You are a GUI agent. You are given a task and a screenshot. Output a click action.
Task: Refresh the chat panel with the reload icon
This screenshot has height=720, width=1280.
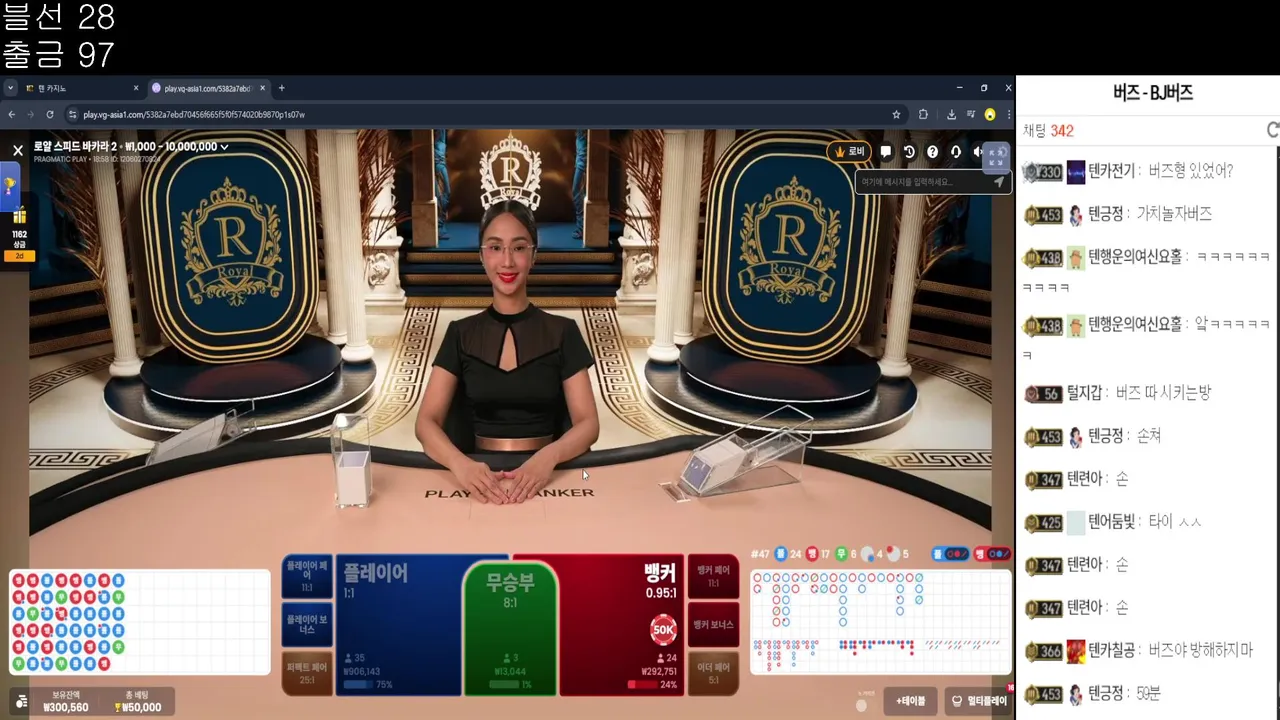click(1272, 130)
